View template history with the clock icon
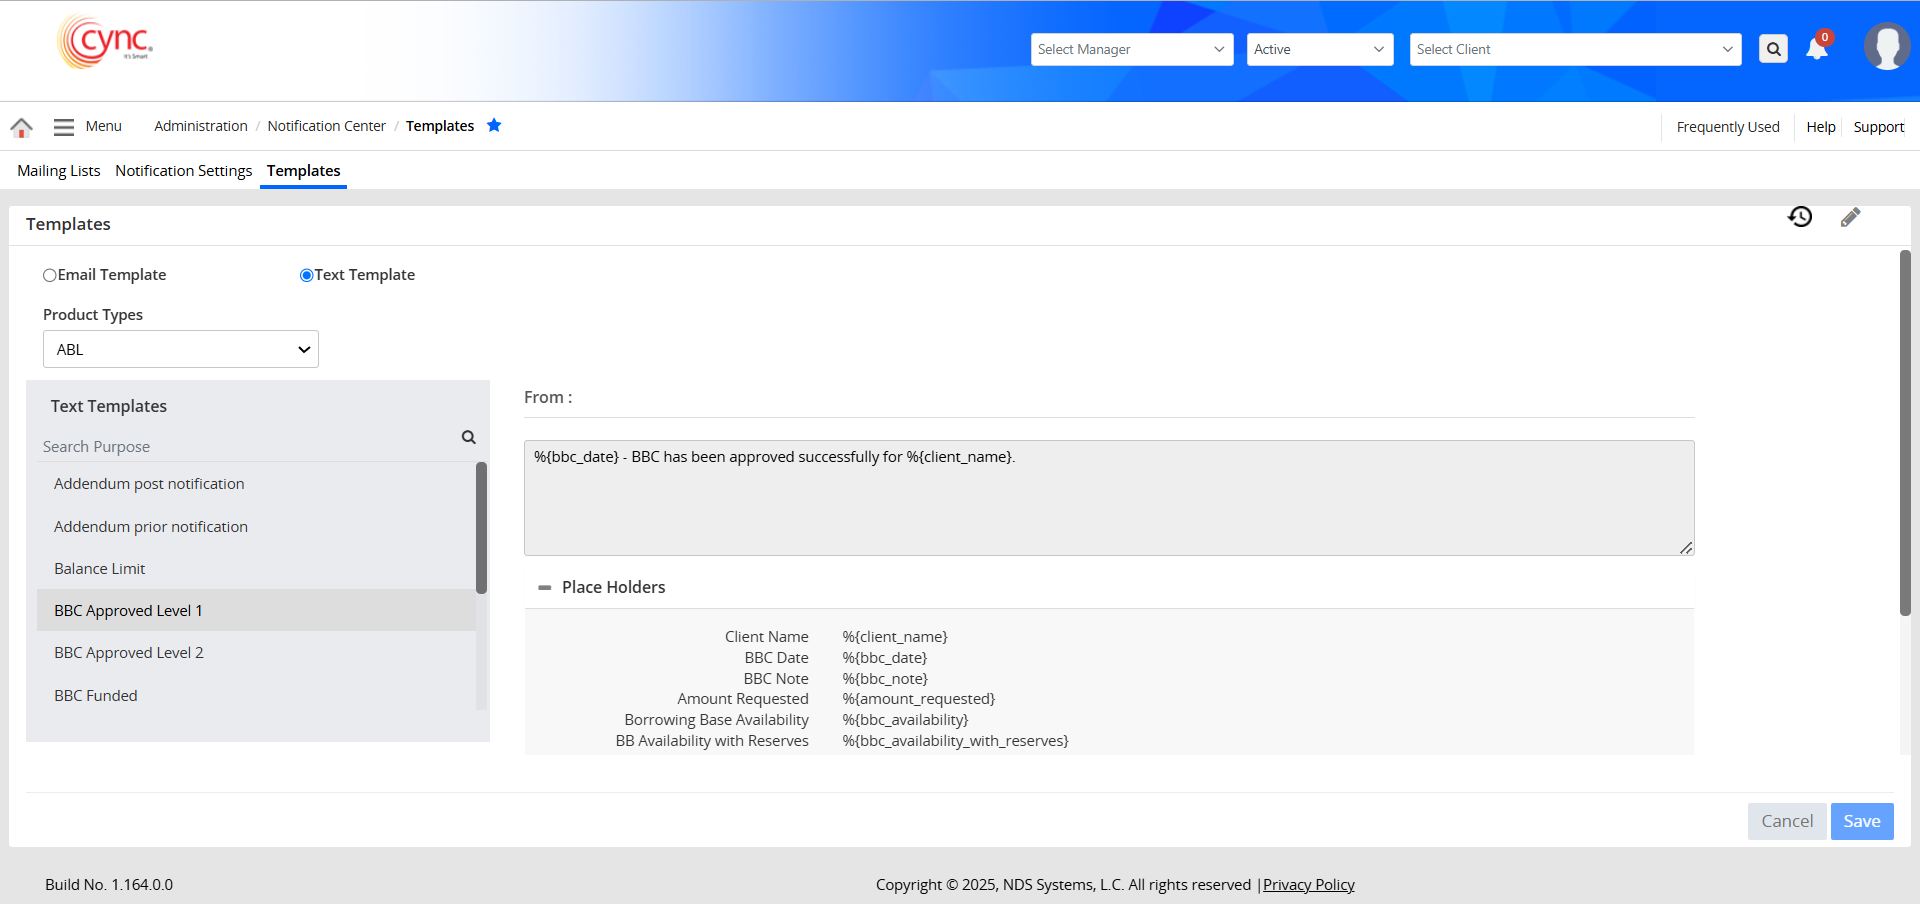The width and height of the screenshot is (1920, 904). (x=1800, y=217)
